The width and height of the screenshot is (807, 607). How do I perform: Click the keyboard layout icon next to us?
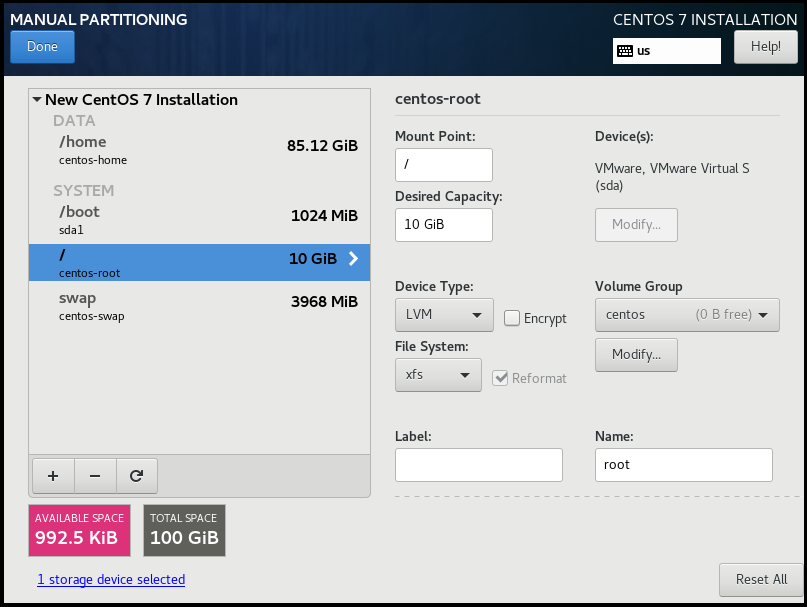(625, 51)
